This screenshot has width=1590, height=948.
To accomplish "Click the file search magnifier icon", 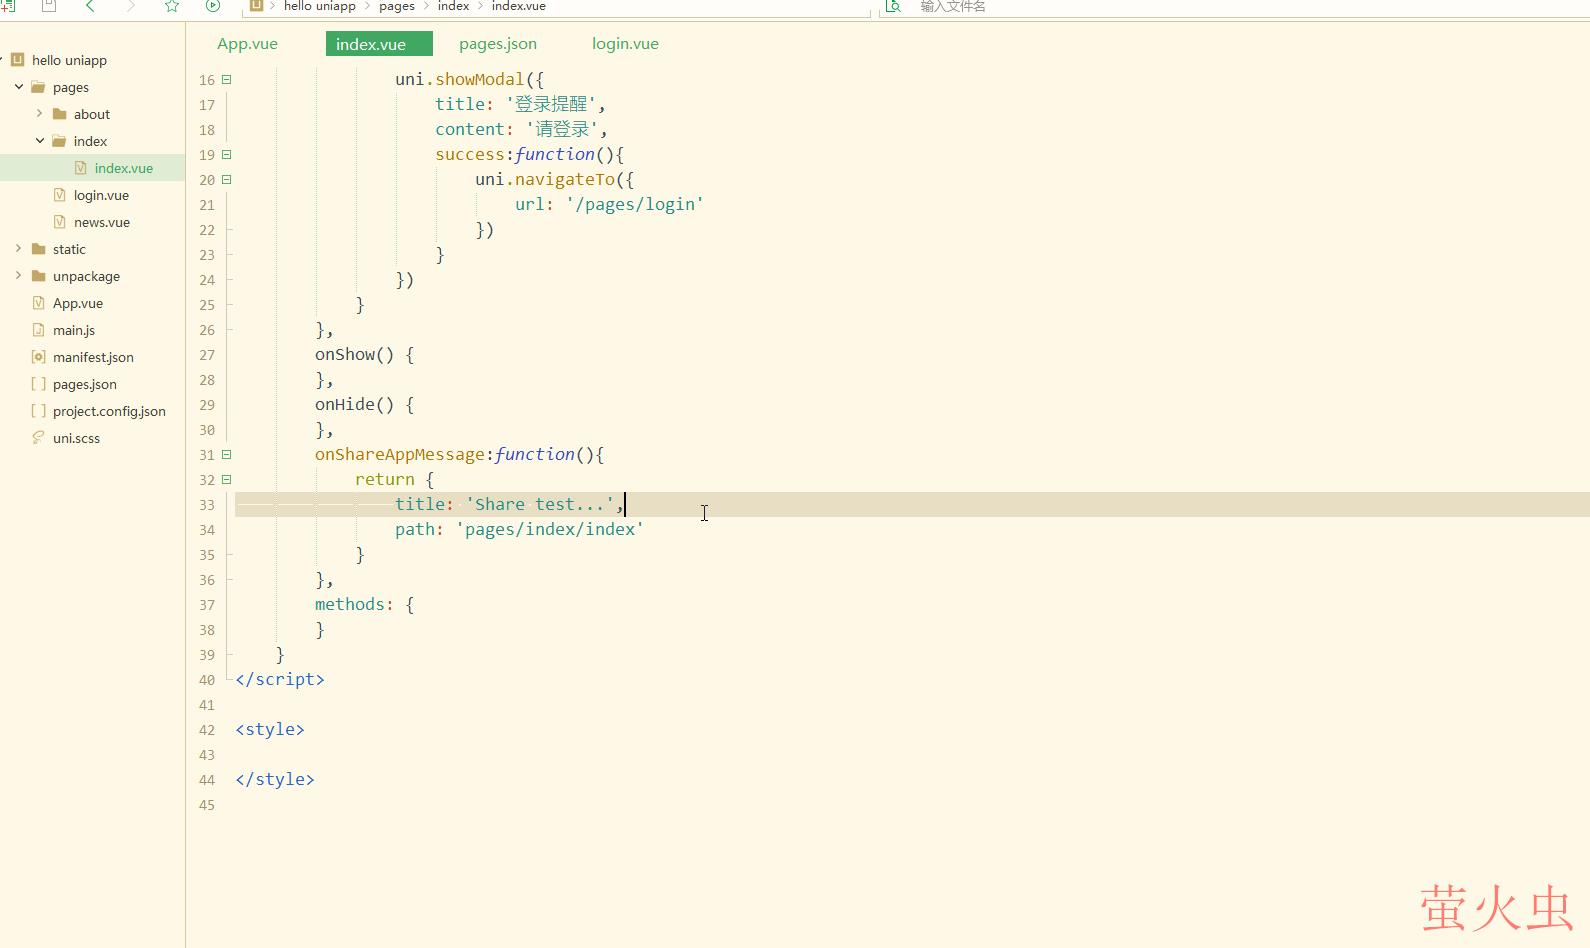I will (893, 6).
